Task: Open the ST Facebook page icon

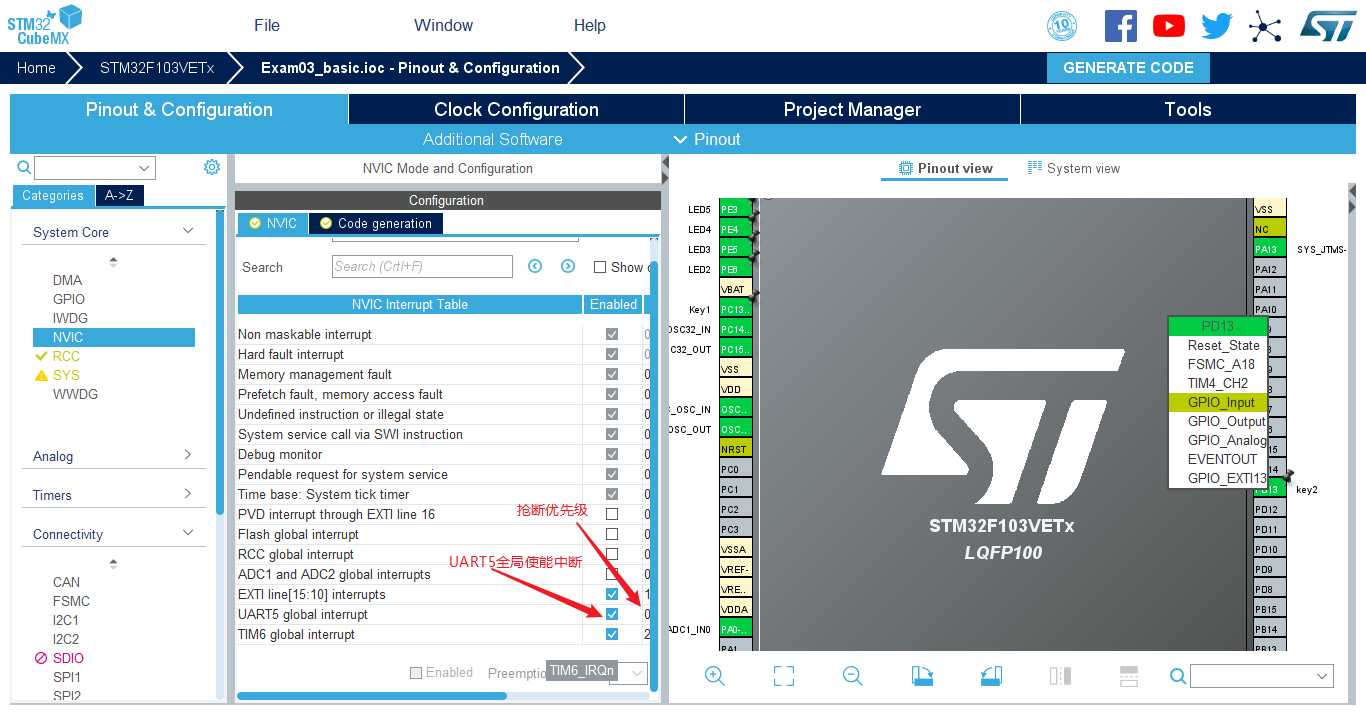Action: point(1120,25)
